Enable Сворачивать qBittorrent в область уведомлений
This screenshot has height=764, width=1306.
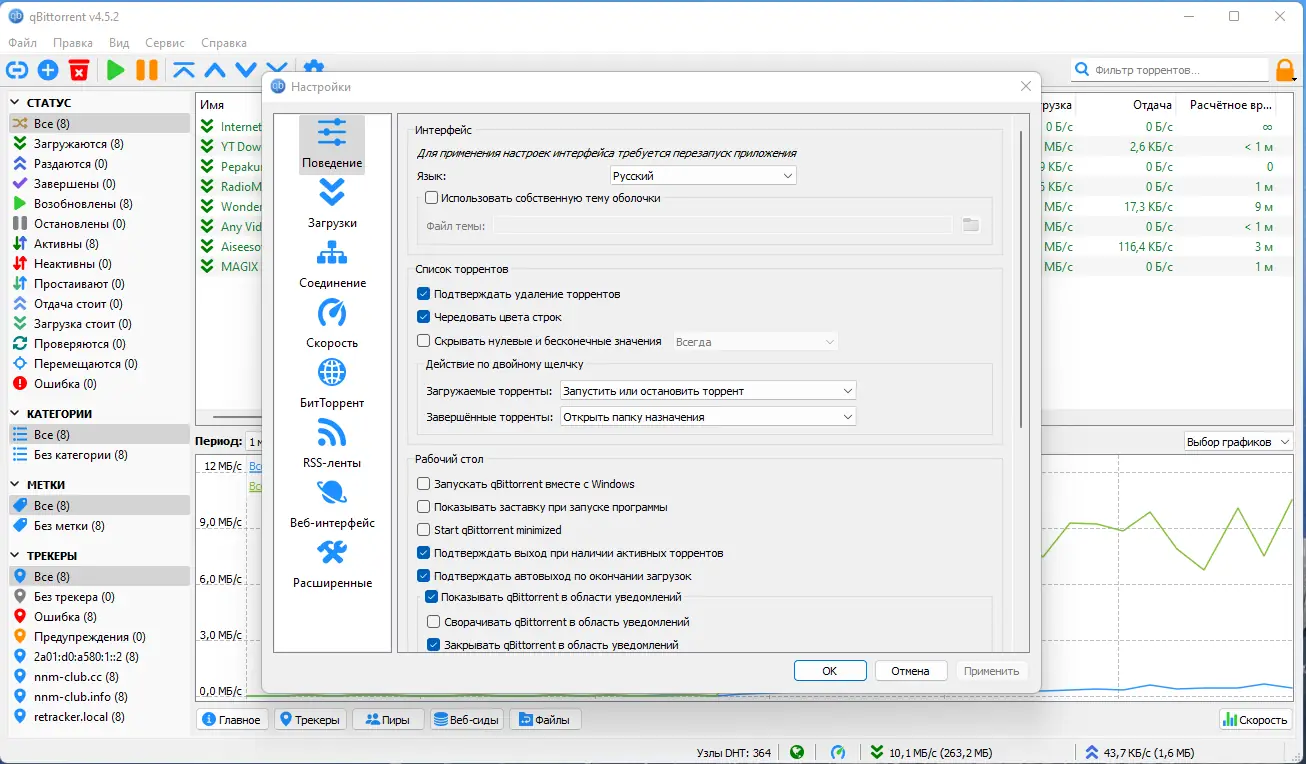click(x=434, y=622)
